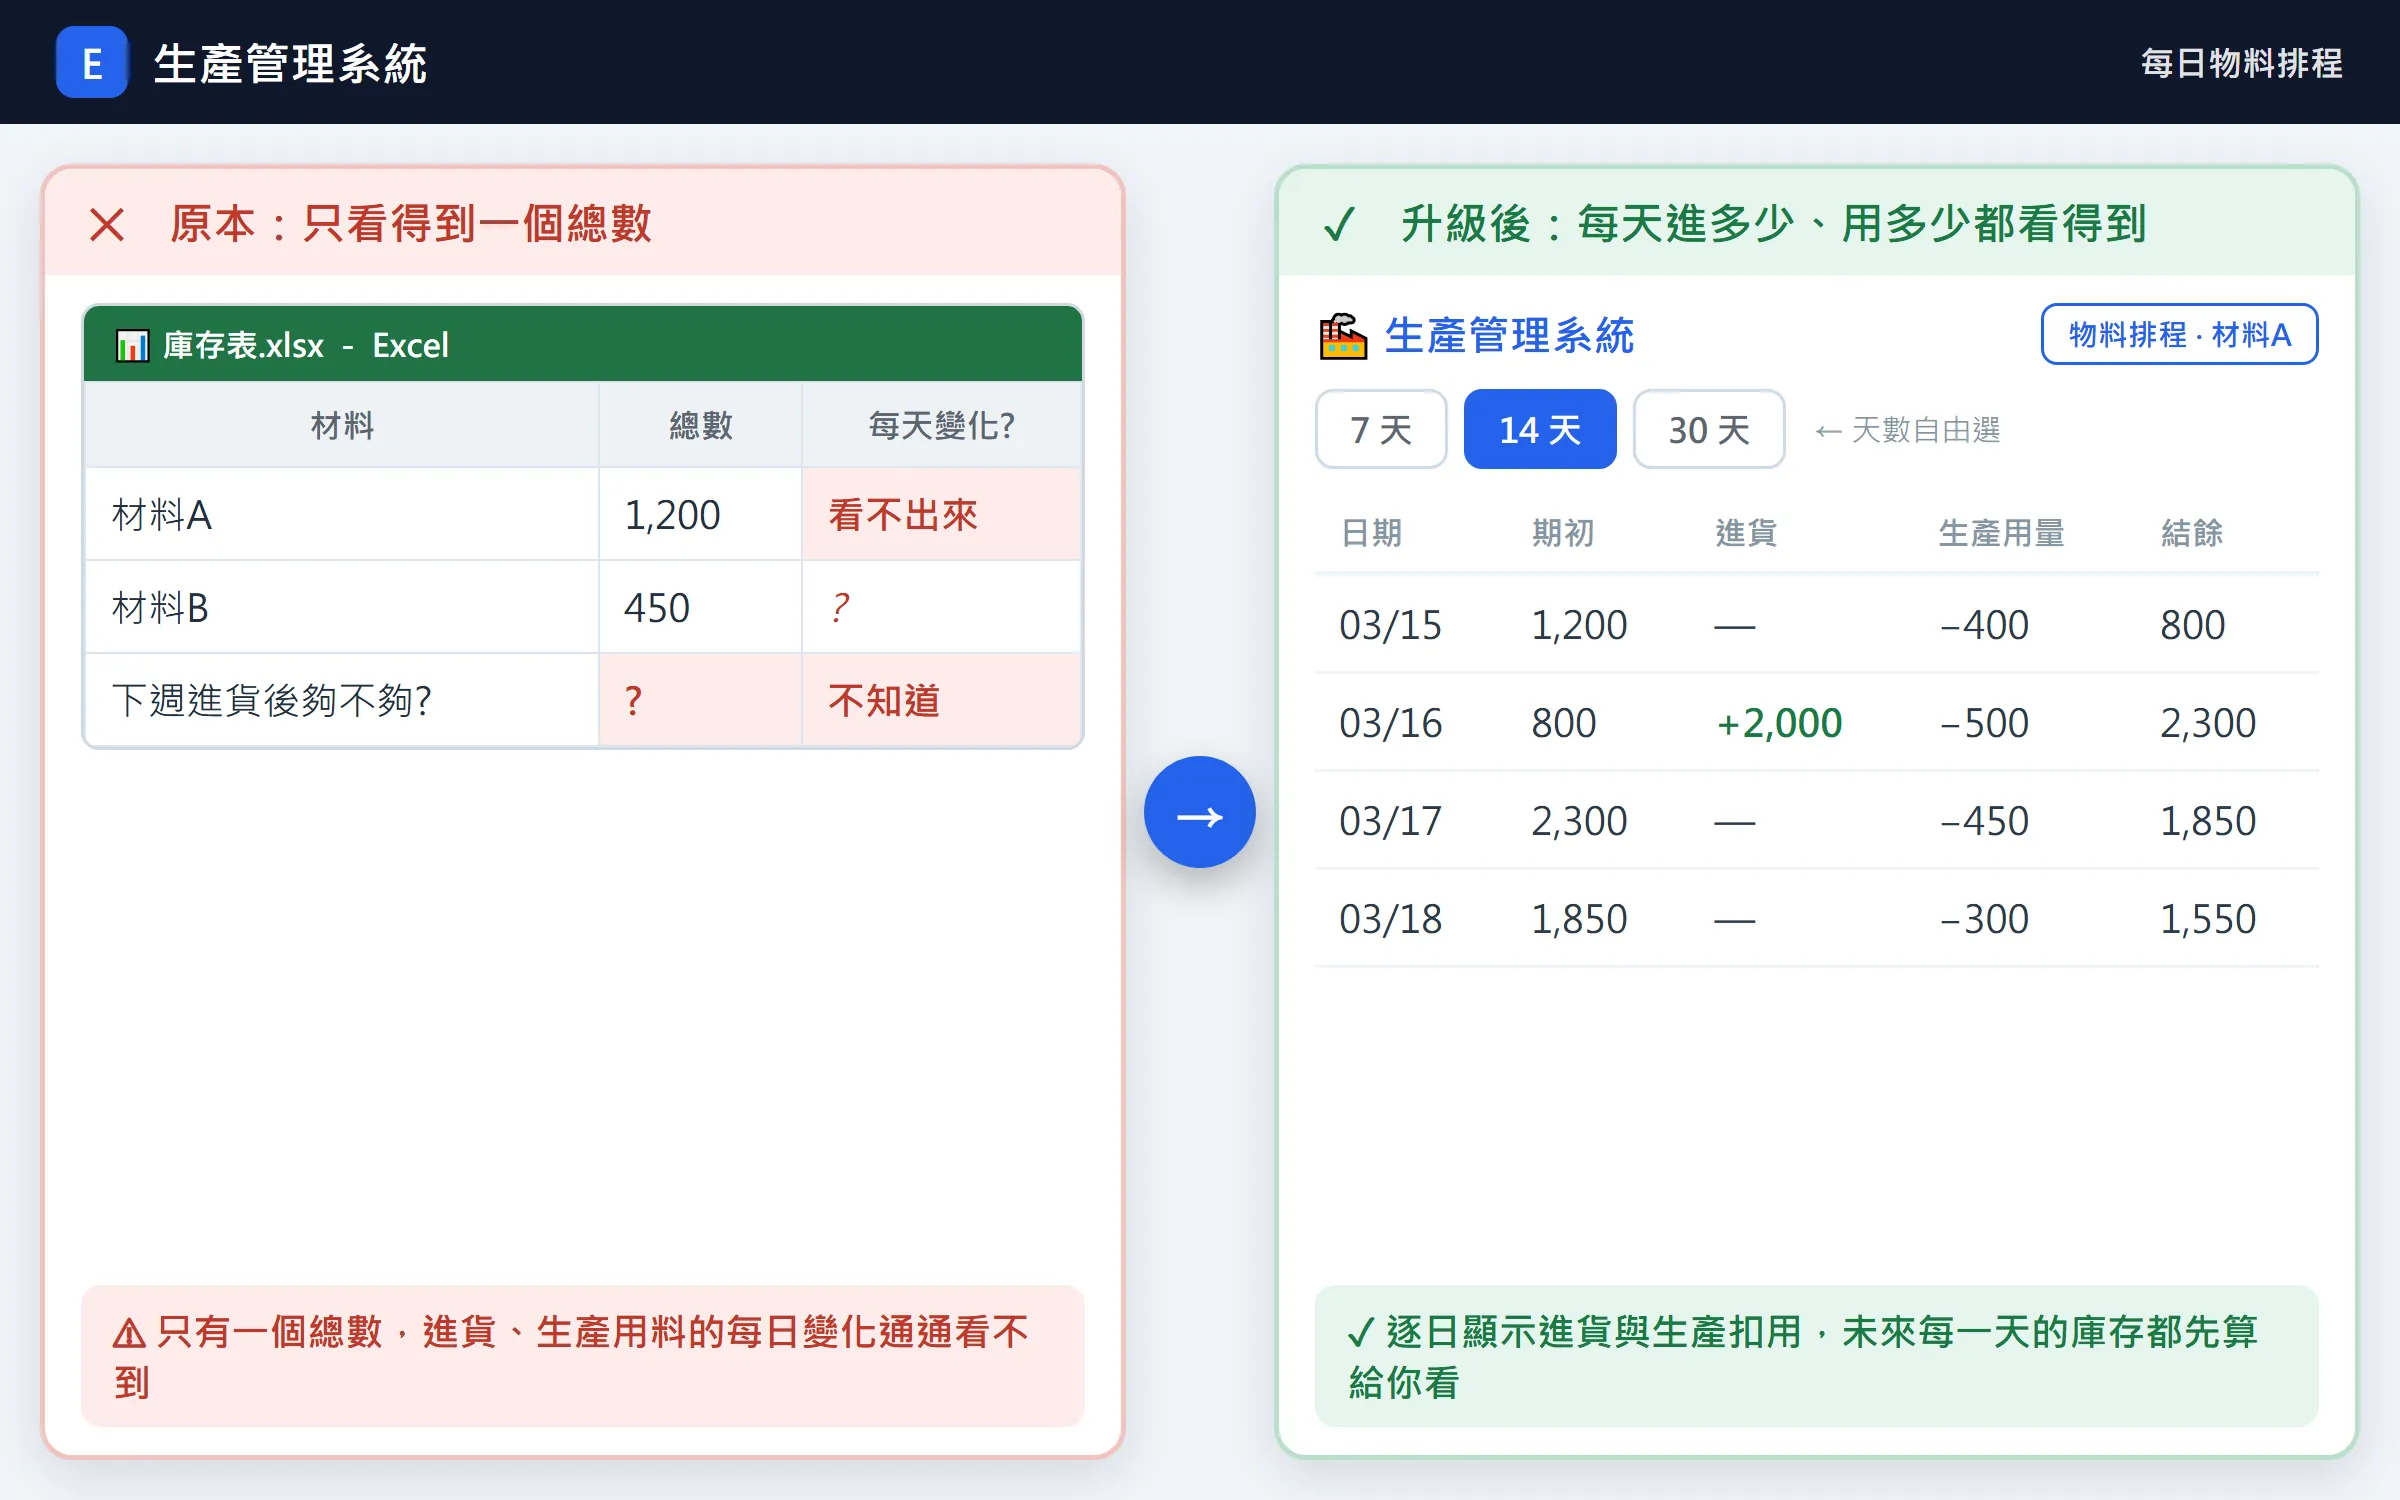Click the blue E logo icon
2400x1500 pixels.
click(92, 62)
